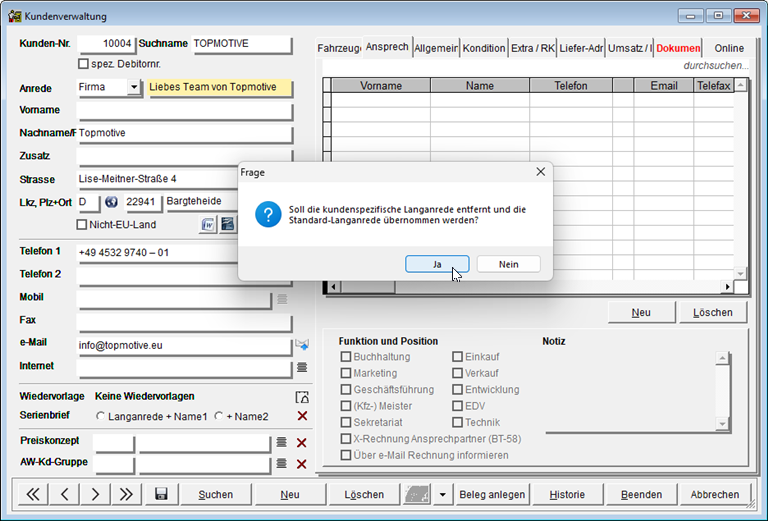Clear Serienbrief selection with red X
Image resolution: width=768 pixels, height=521 pixels.
pos(302,416)
